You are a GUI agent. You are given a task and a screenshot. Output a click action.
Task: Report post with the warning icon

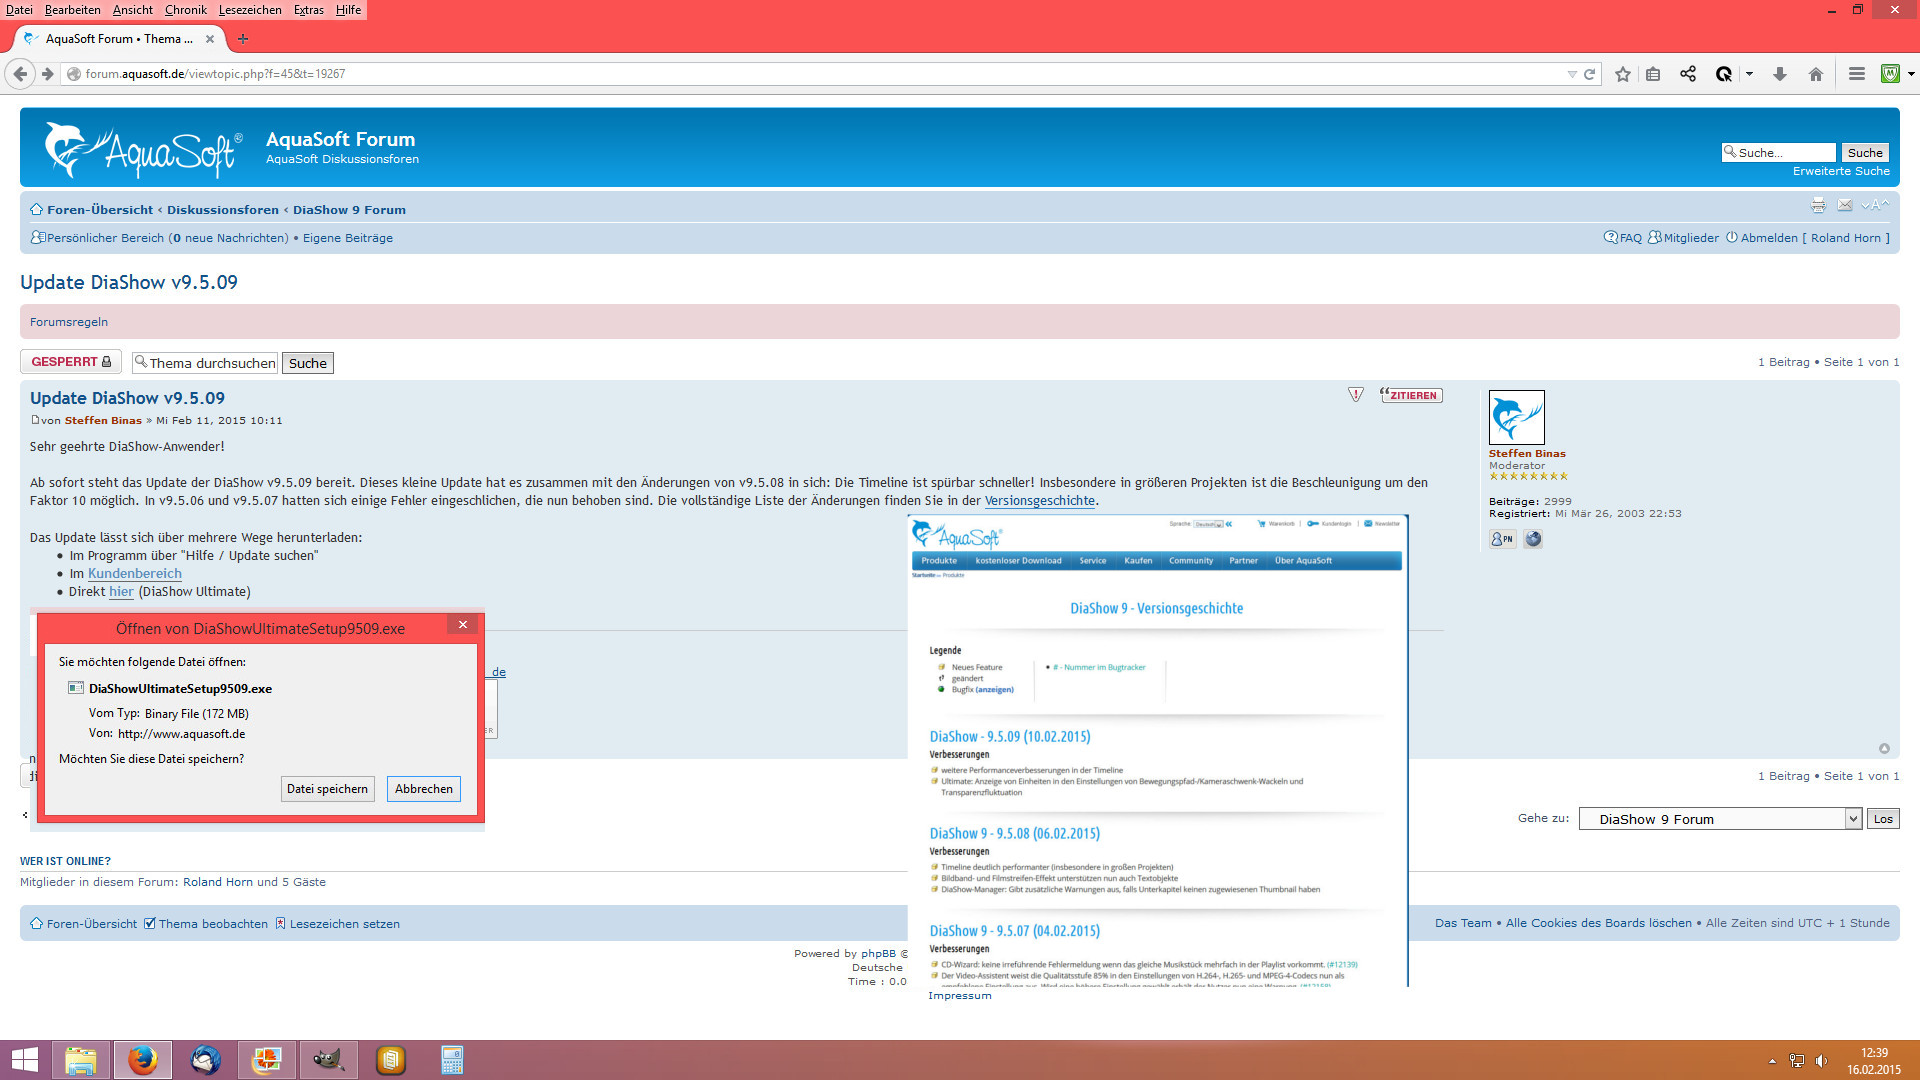pos(1356,395)
